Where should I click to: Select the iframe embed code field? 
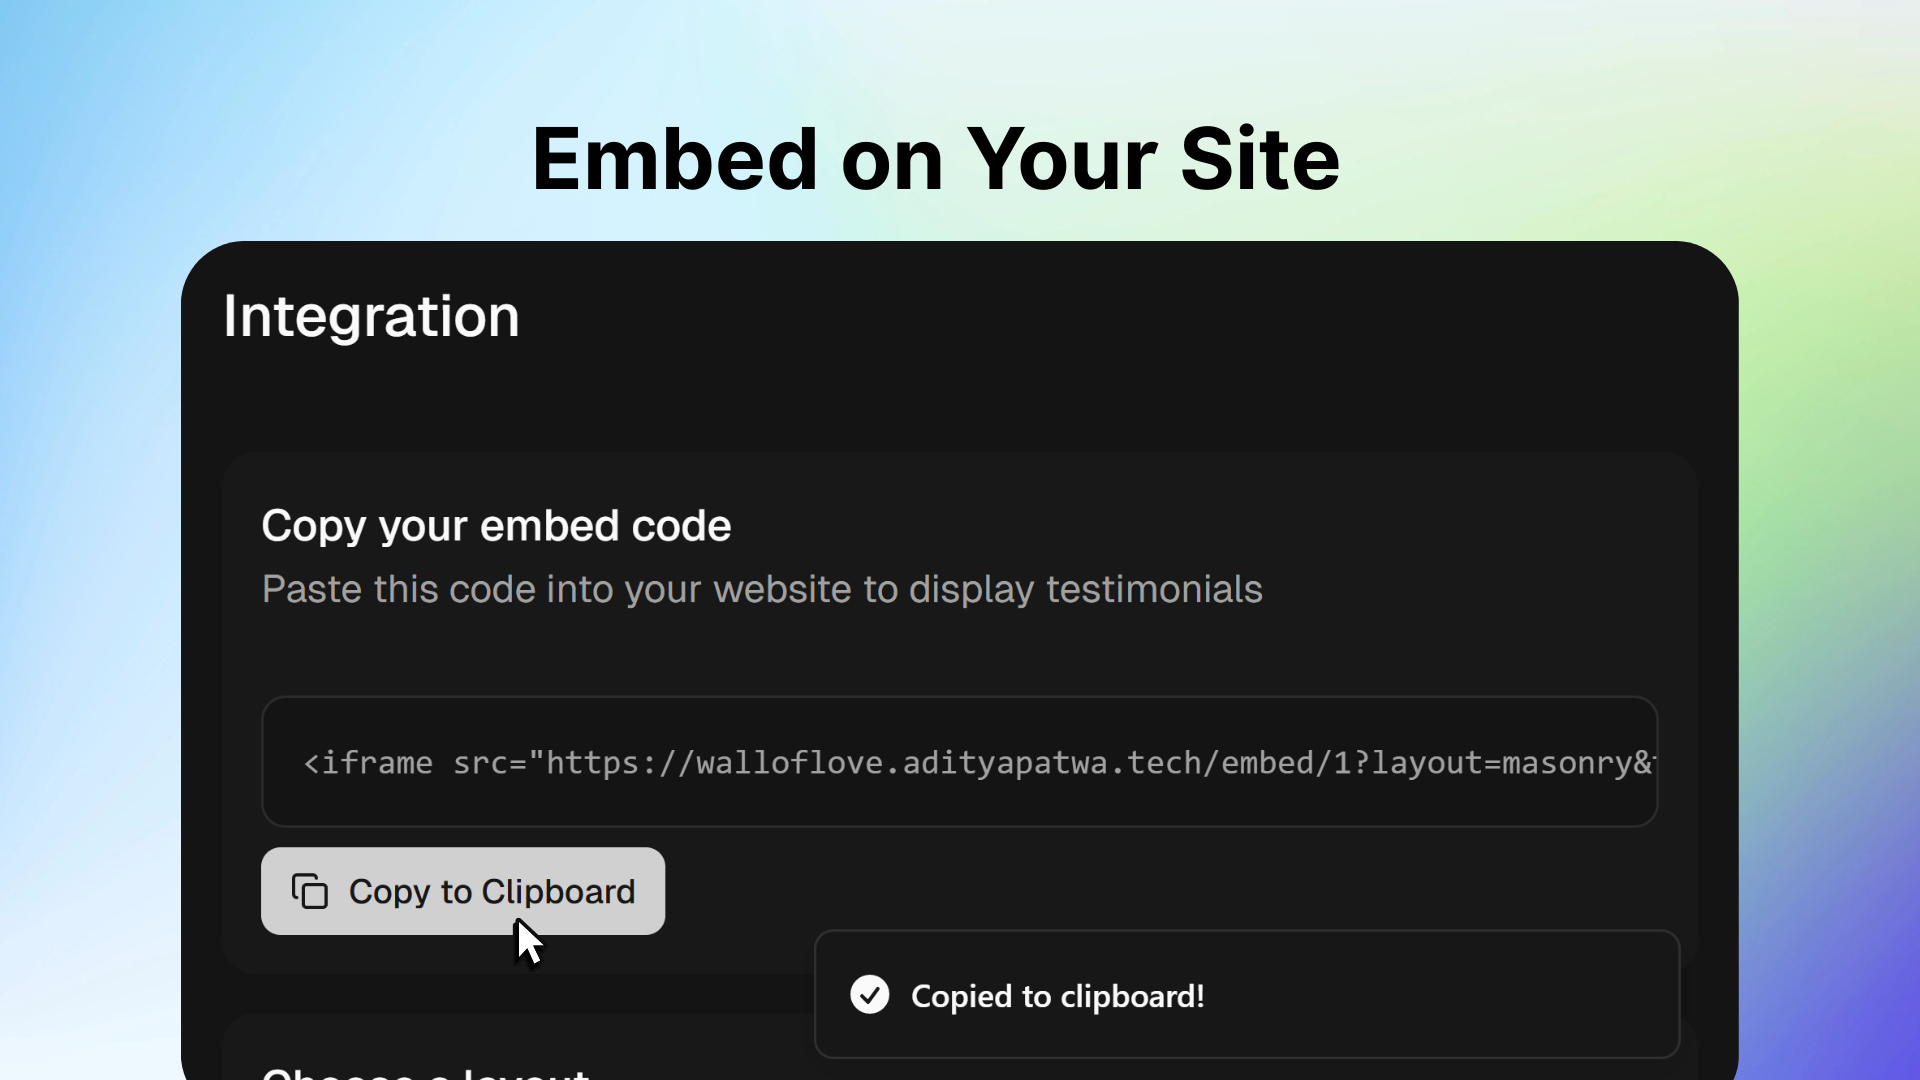tap(960, 762)
